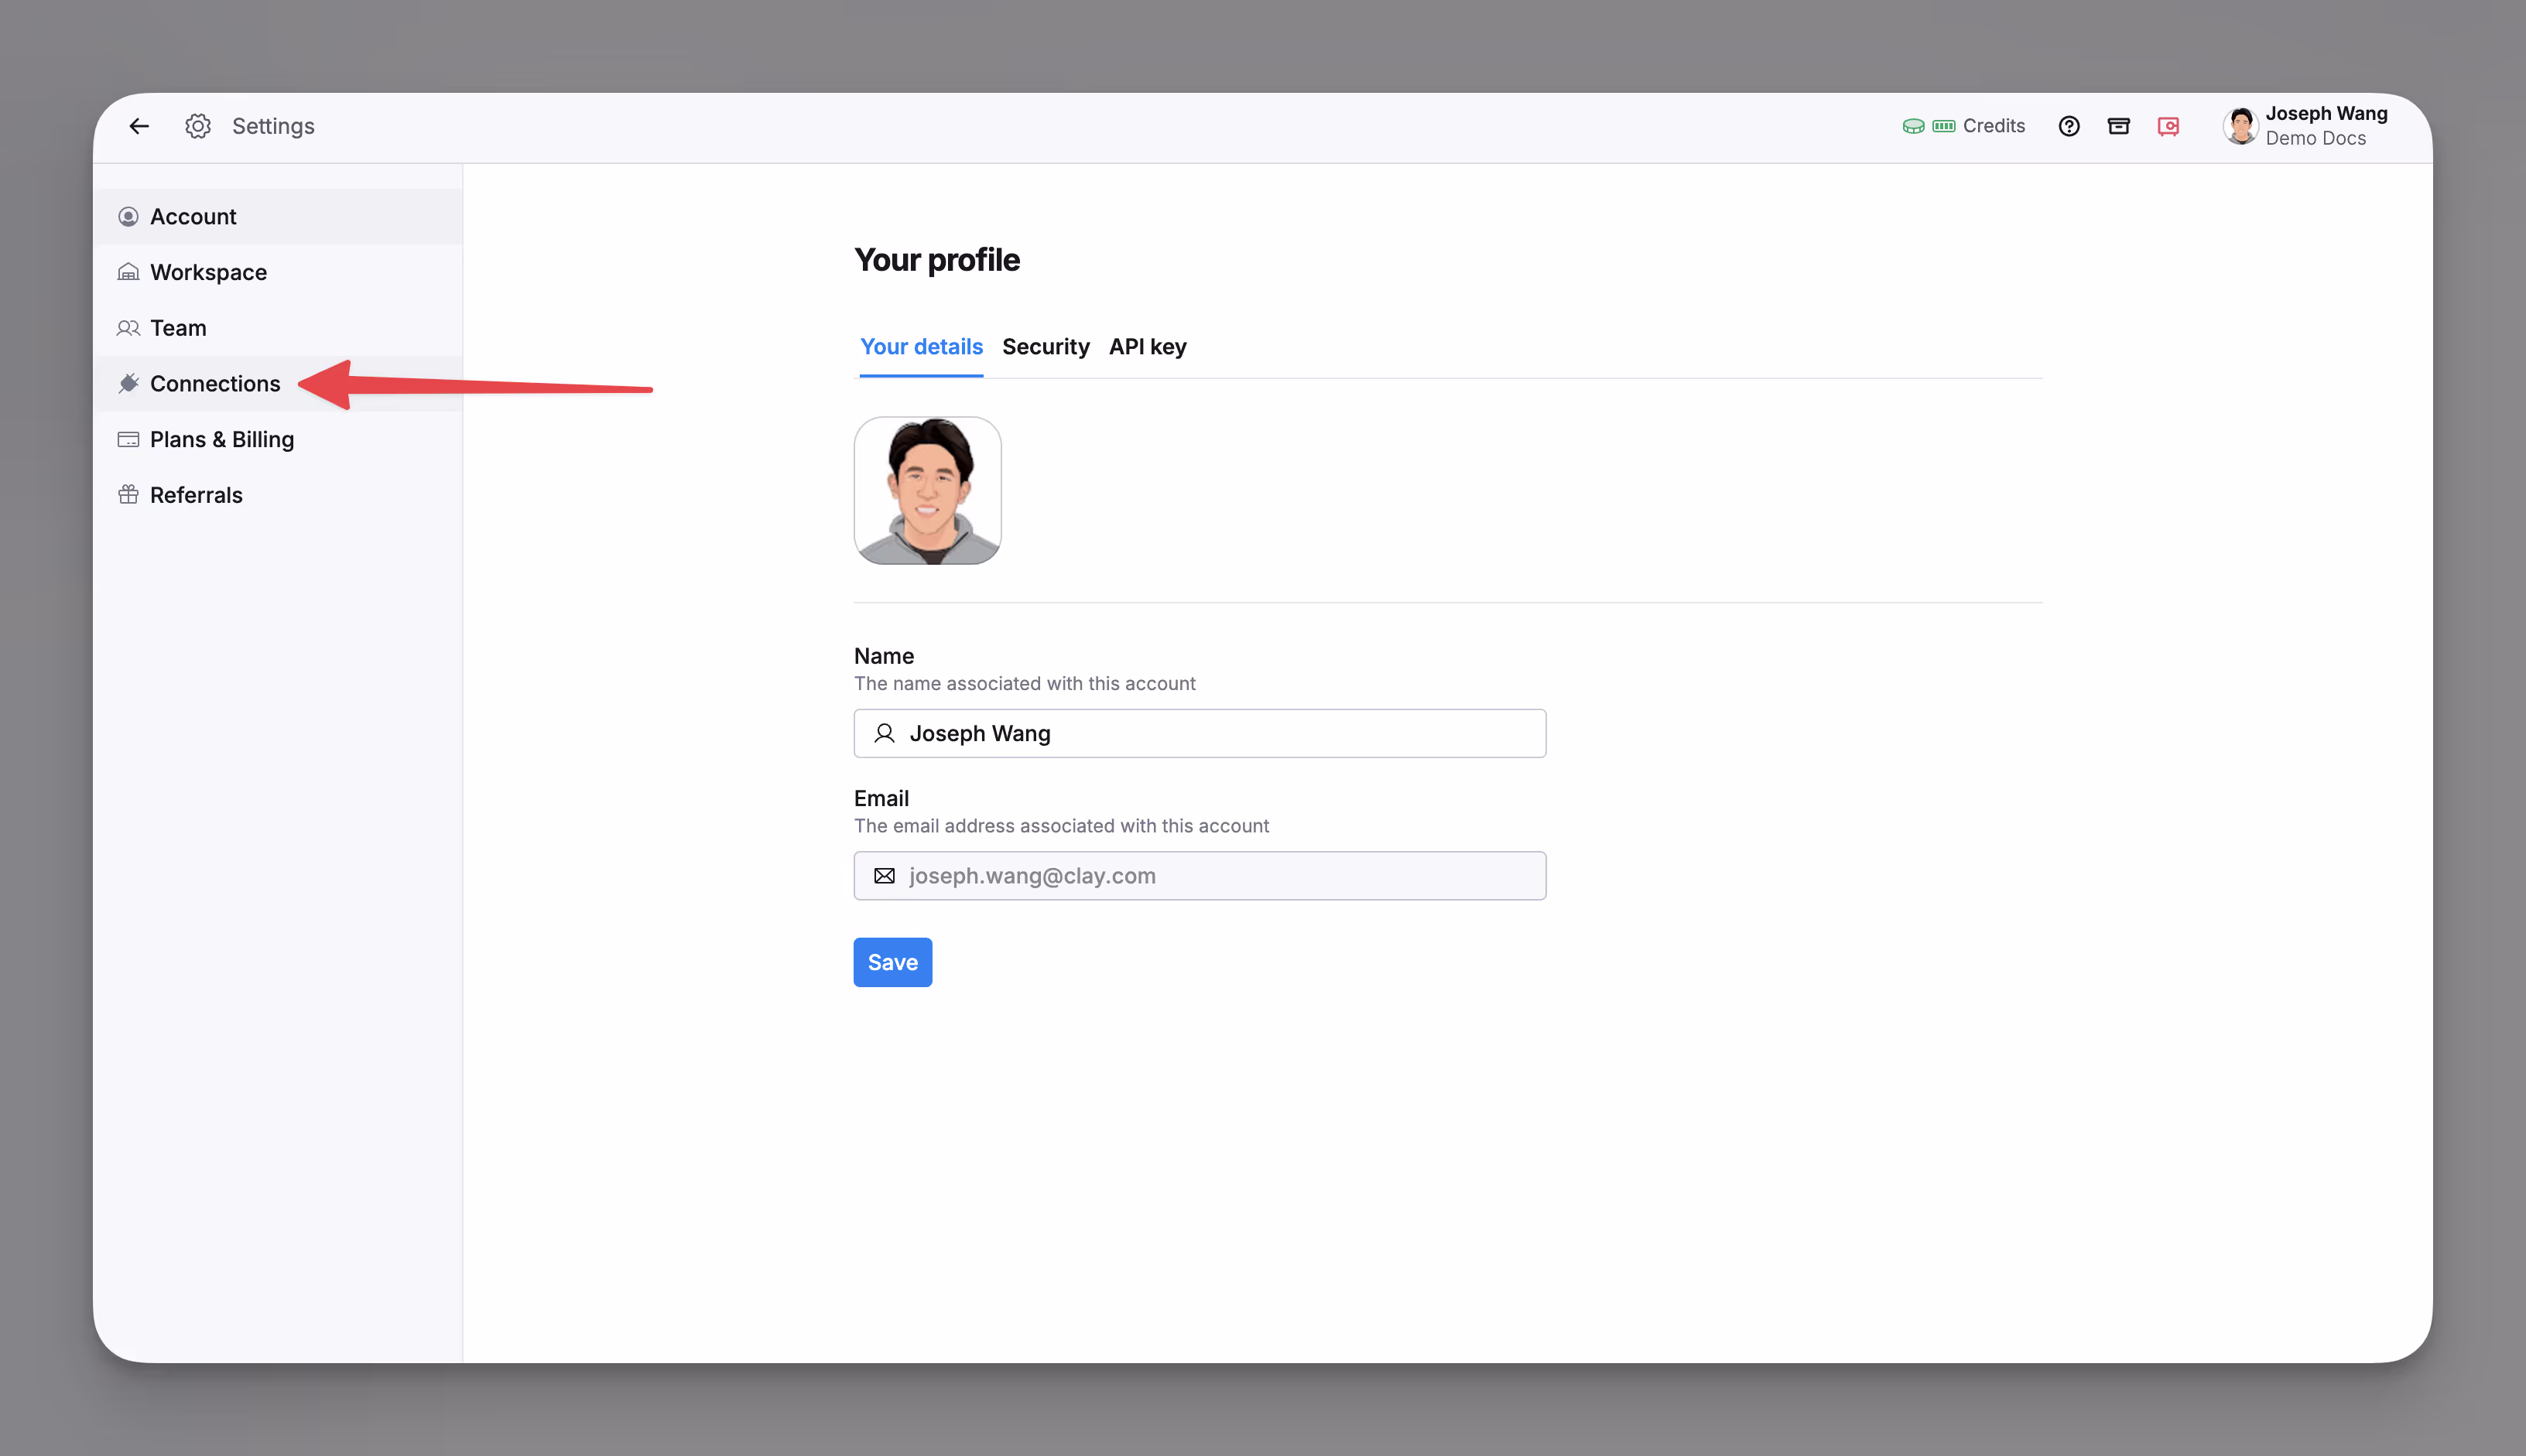
Task: Select Account in the sidebar
Action: click(278, 217)
